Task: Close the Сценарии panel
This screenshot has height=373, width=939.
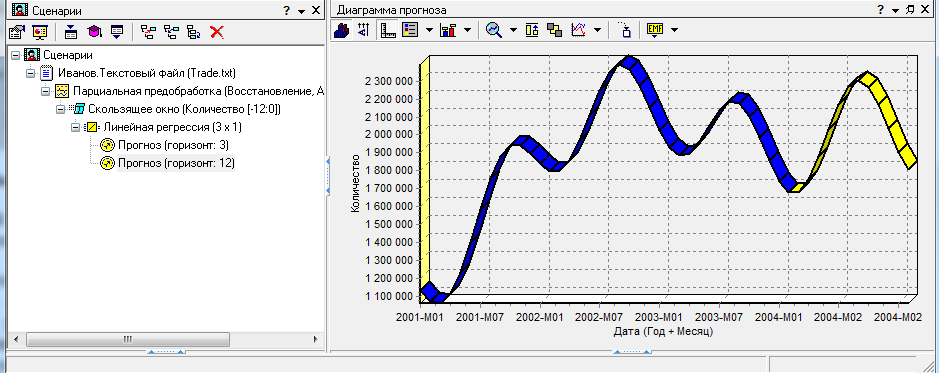Action: pyautogui.click(x=316, y=10)
